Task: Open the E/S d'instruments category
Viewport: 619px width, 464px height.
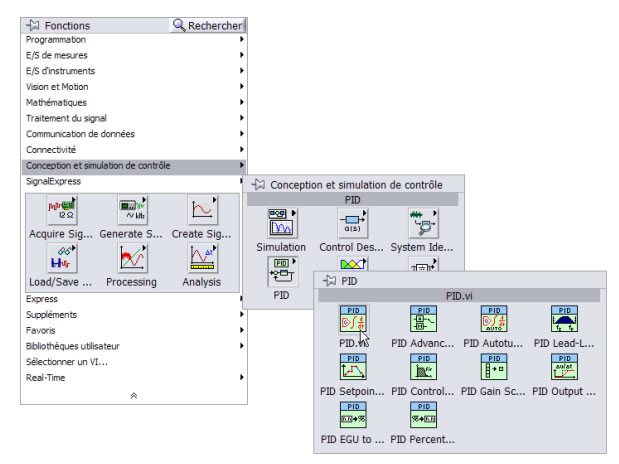Action: [x=134, y=71]
